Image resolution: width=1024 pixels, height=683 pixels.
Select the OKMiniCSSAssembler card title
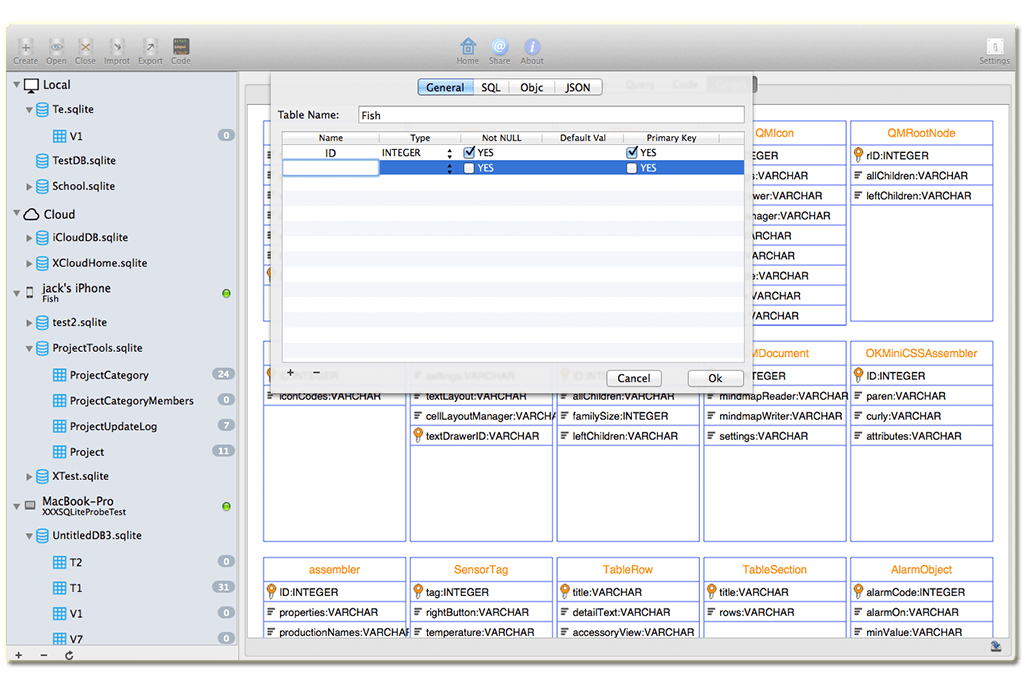coord(921,353)
